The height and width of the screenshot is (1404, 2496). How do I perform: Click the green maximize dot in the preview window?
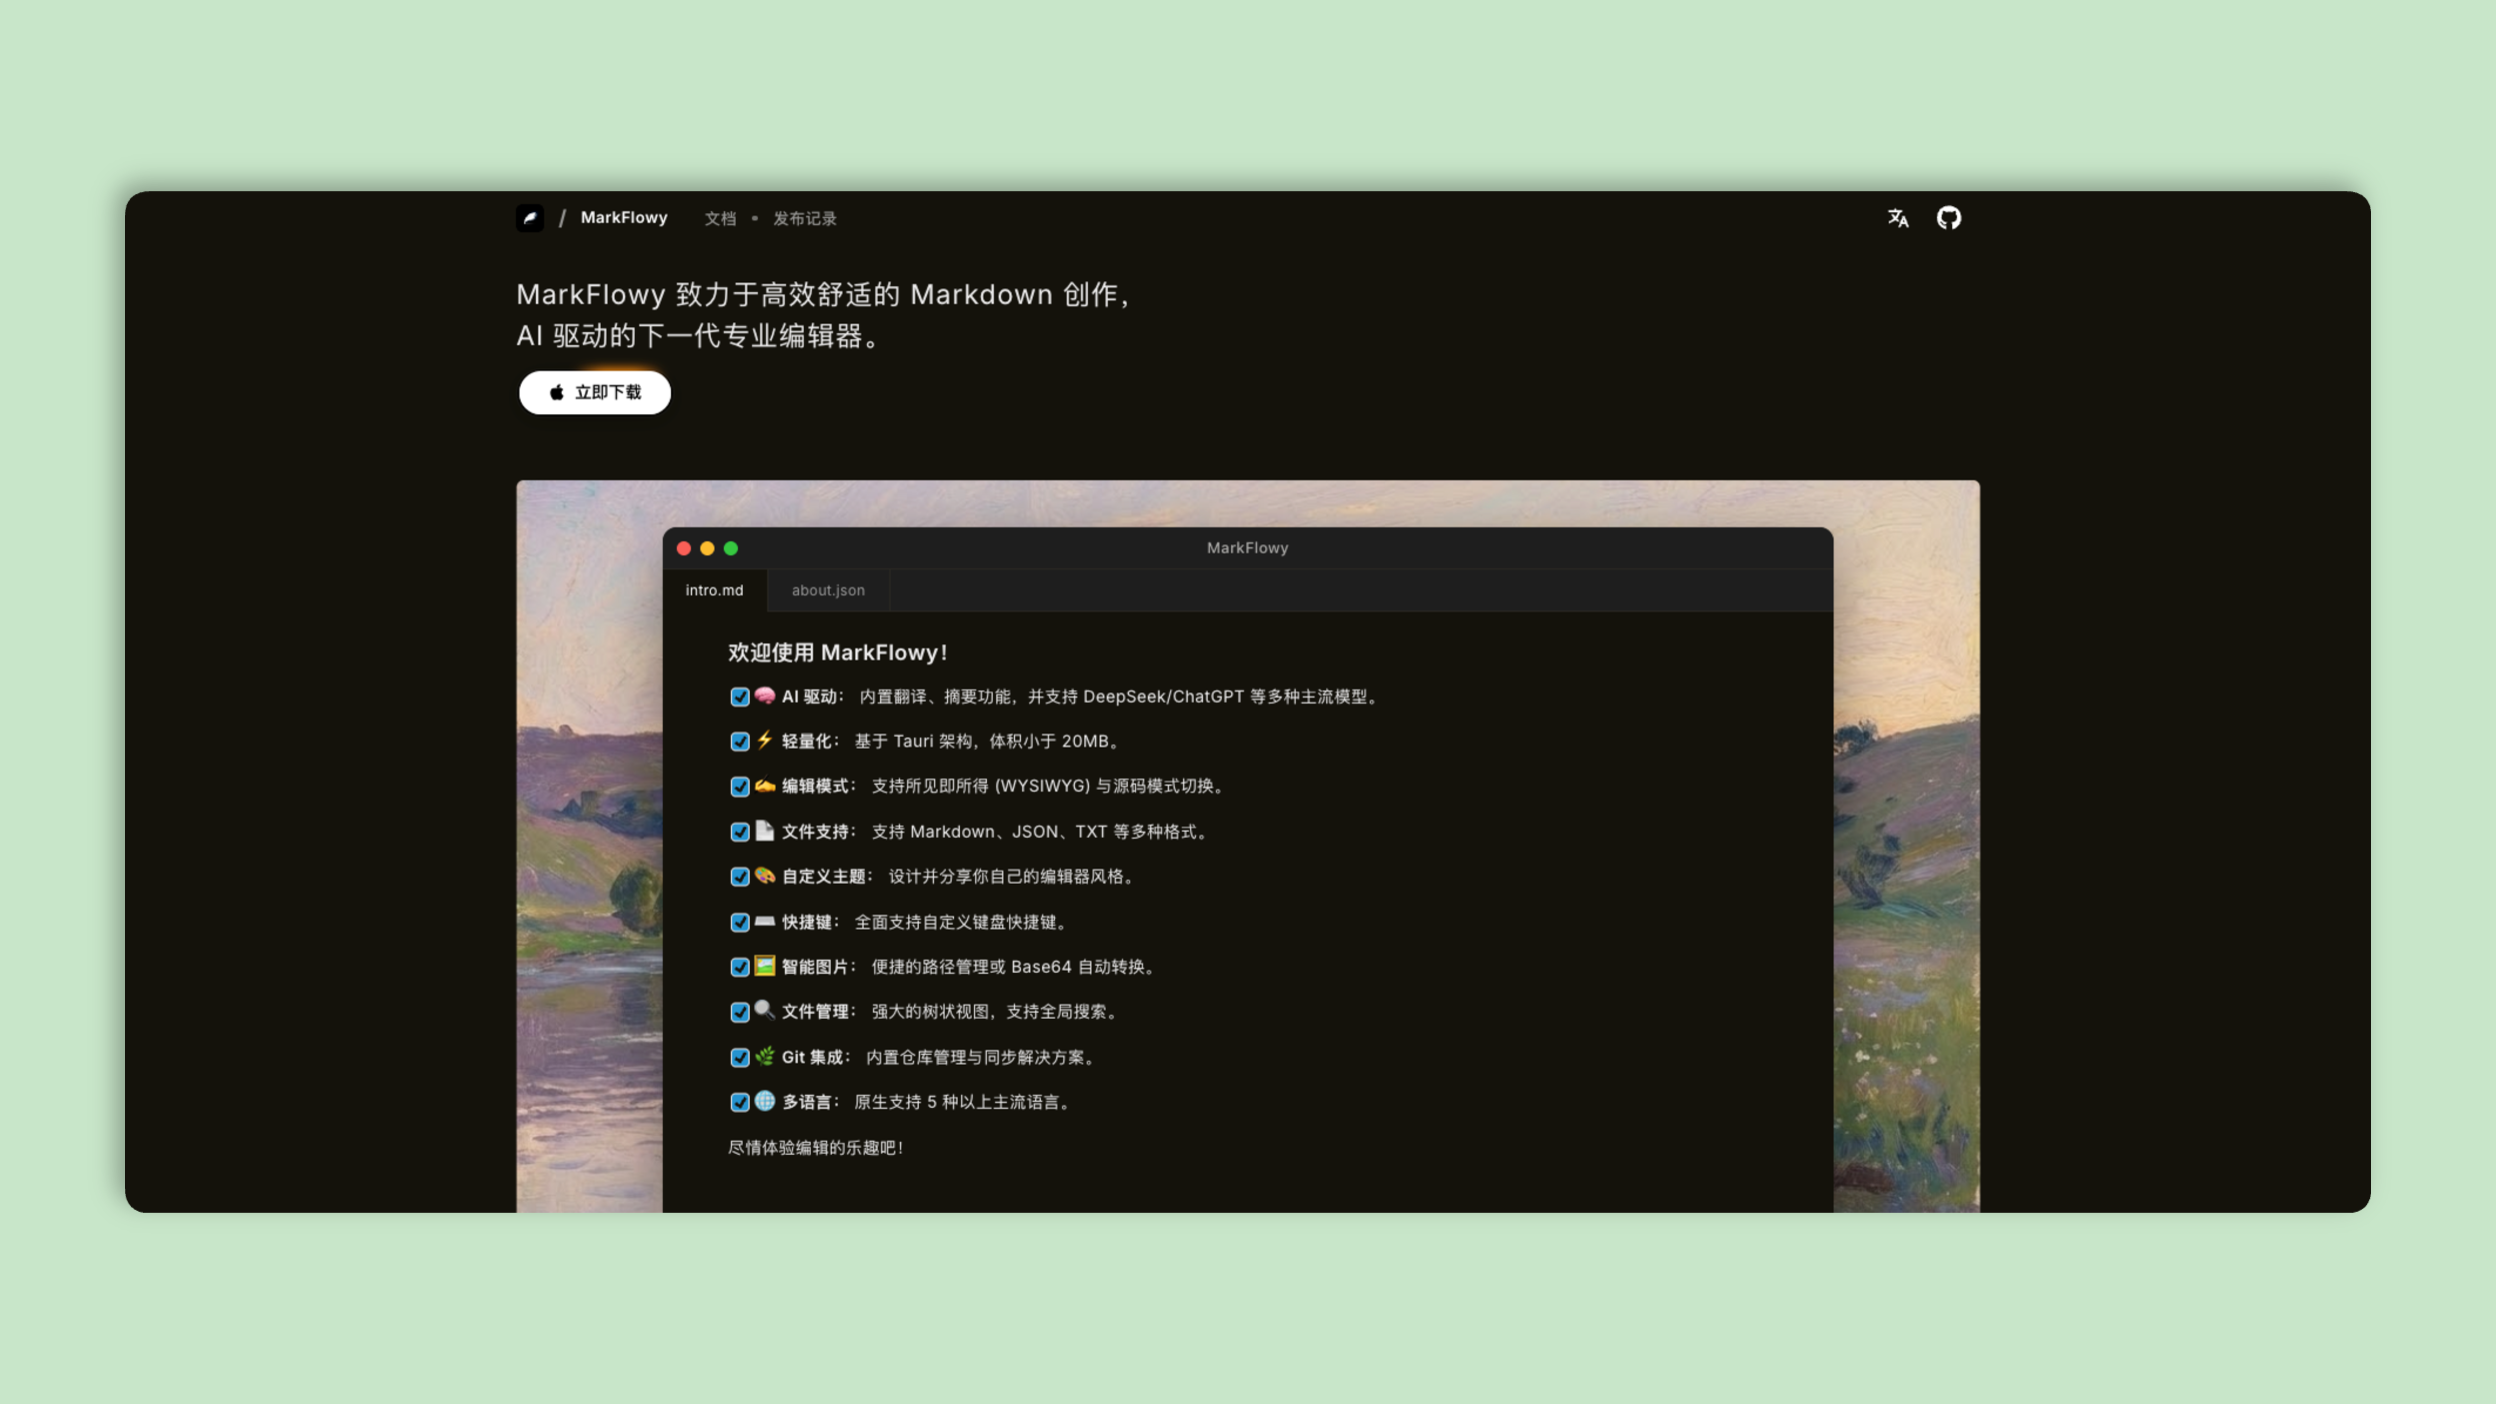coord(731,548)
